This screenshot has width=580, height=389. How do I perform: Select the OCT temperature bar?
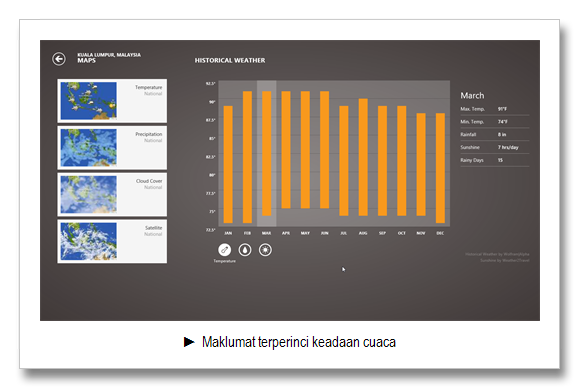coord(402,161)
